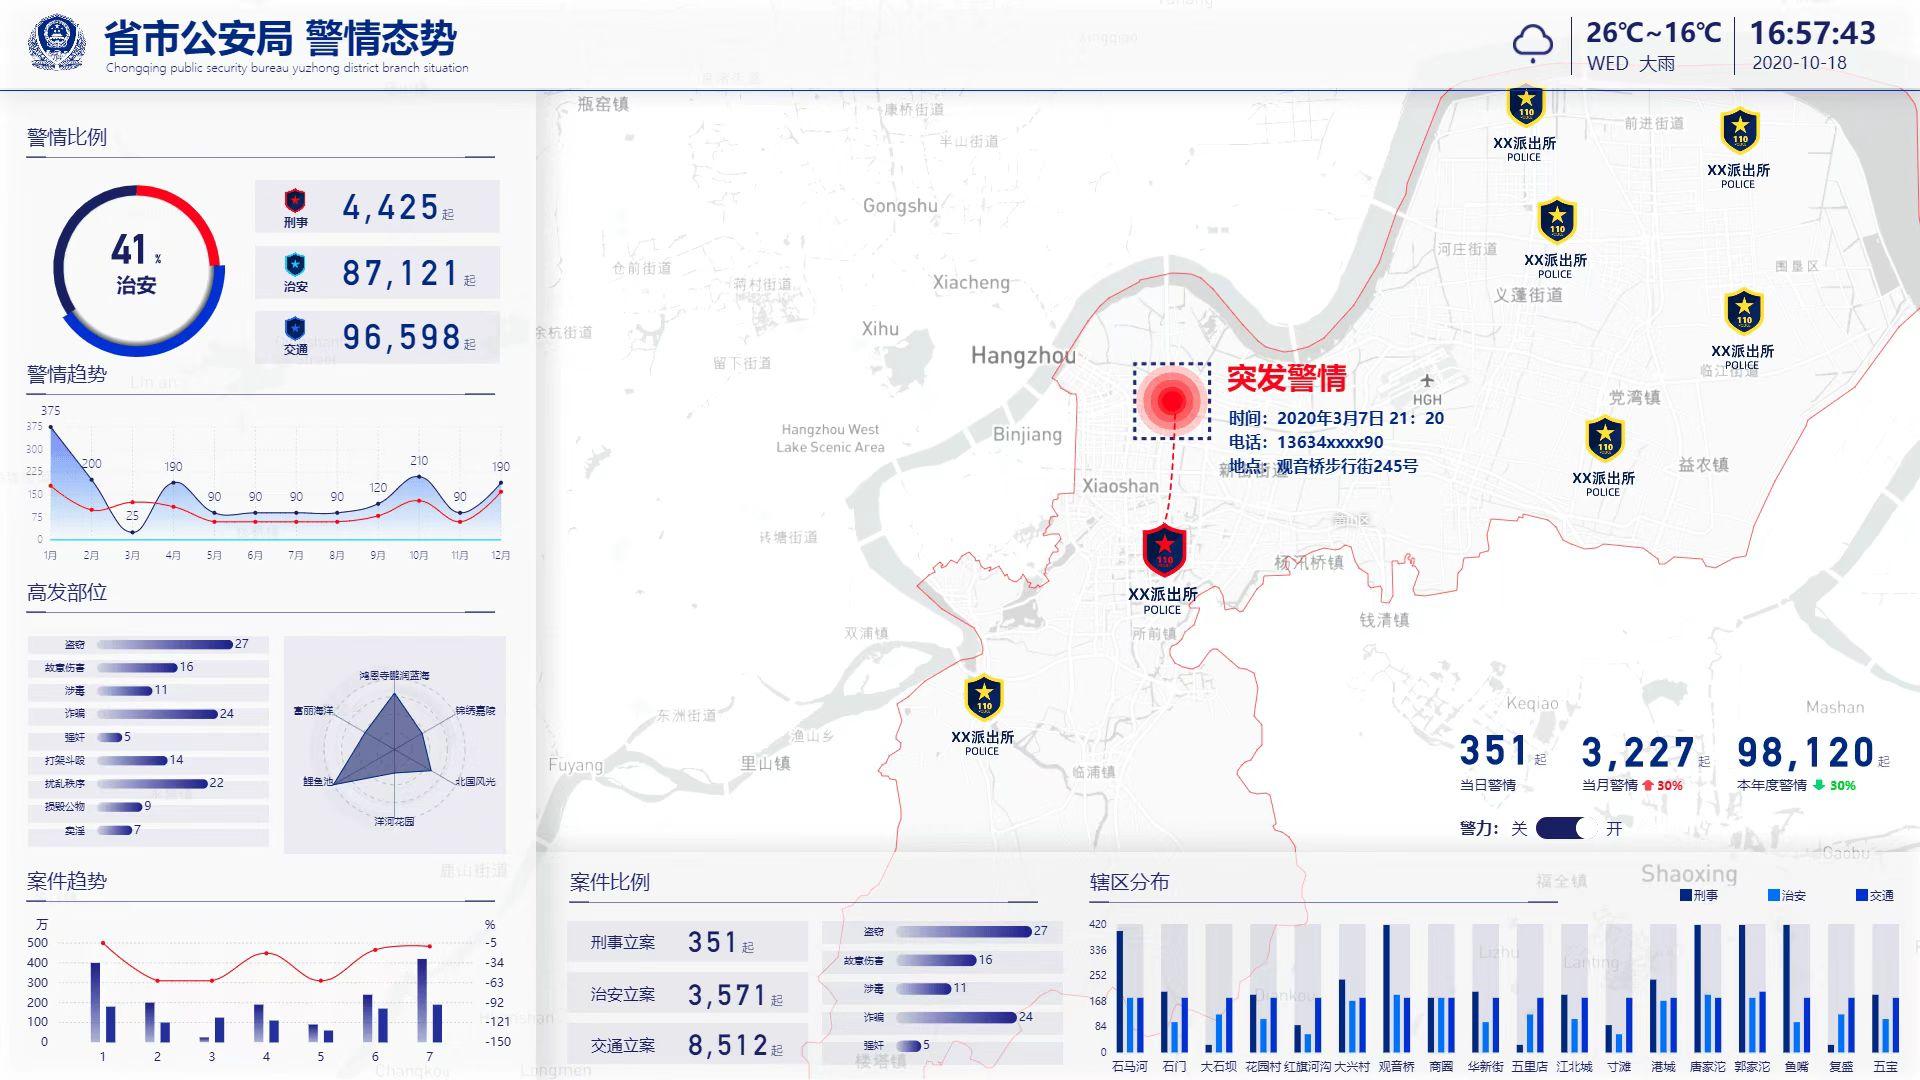
Task: Click the rainy cloud weather icon
Action: tap(1532, 43)
